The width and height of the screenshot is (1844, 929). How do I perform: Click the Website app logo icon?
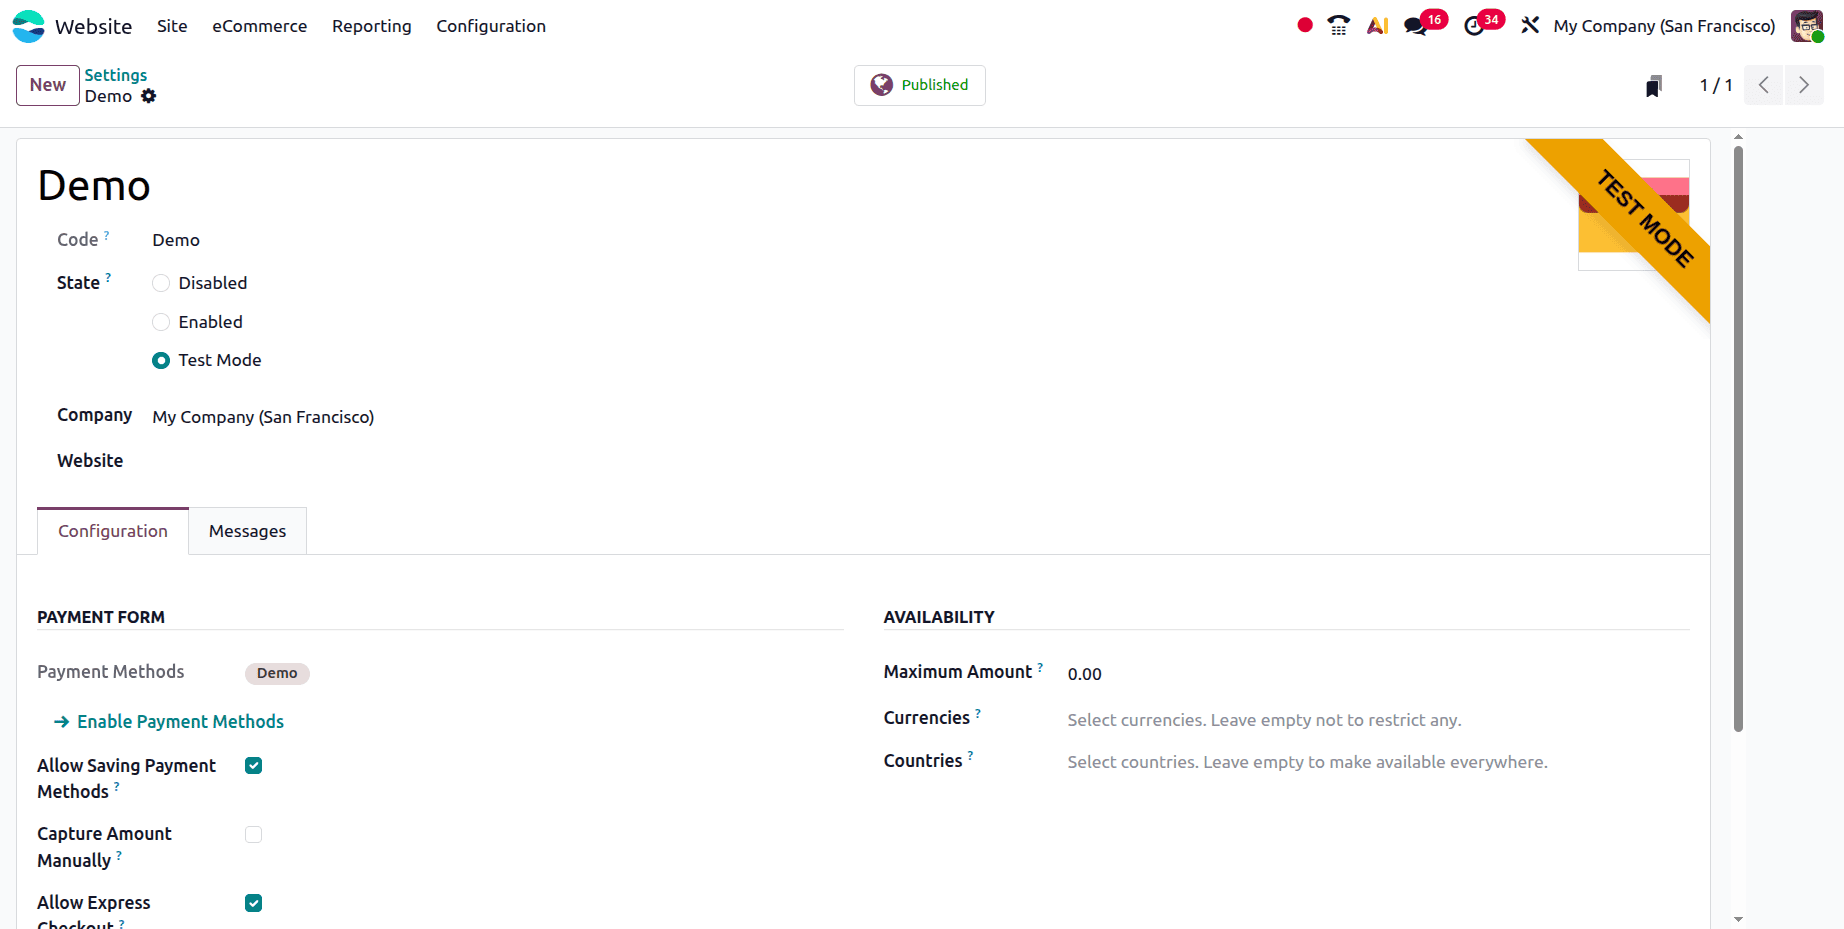pyautogui.click(x=28, y=26)
